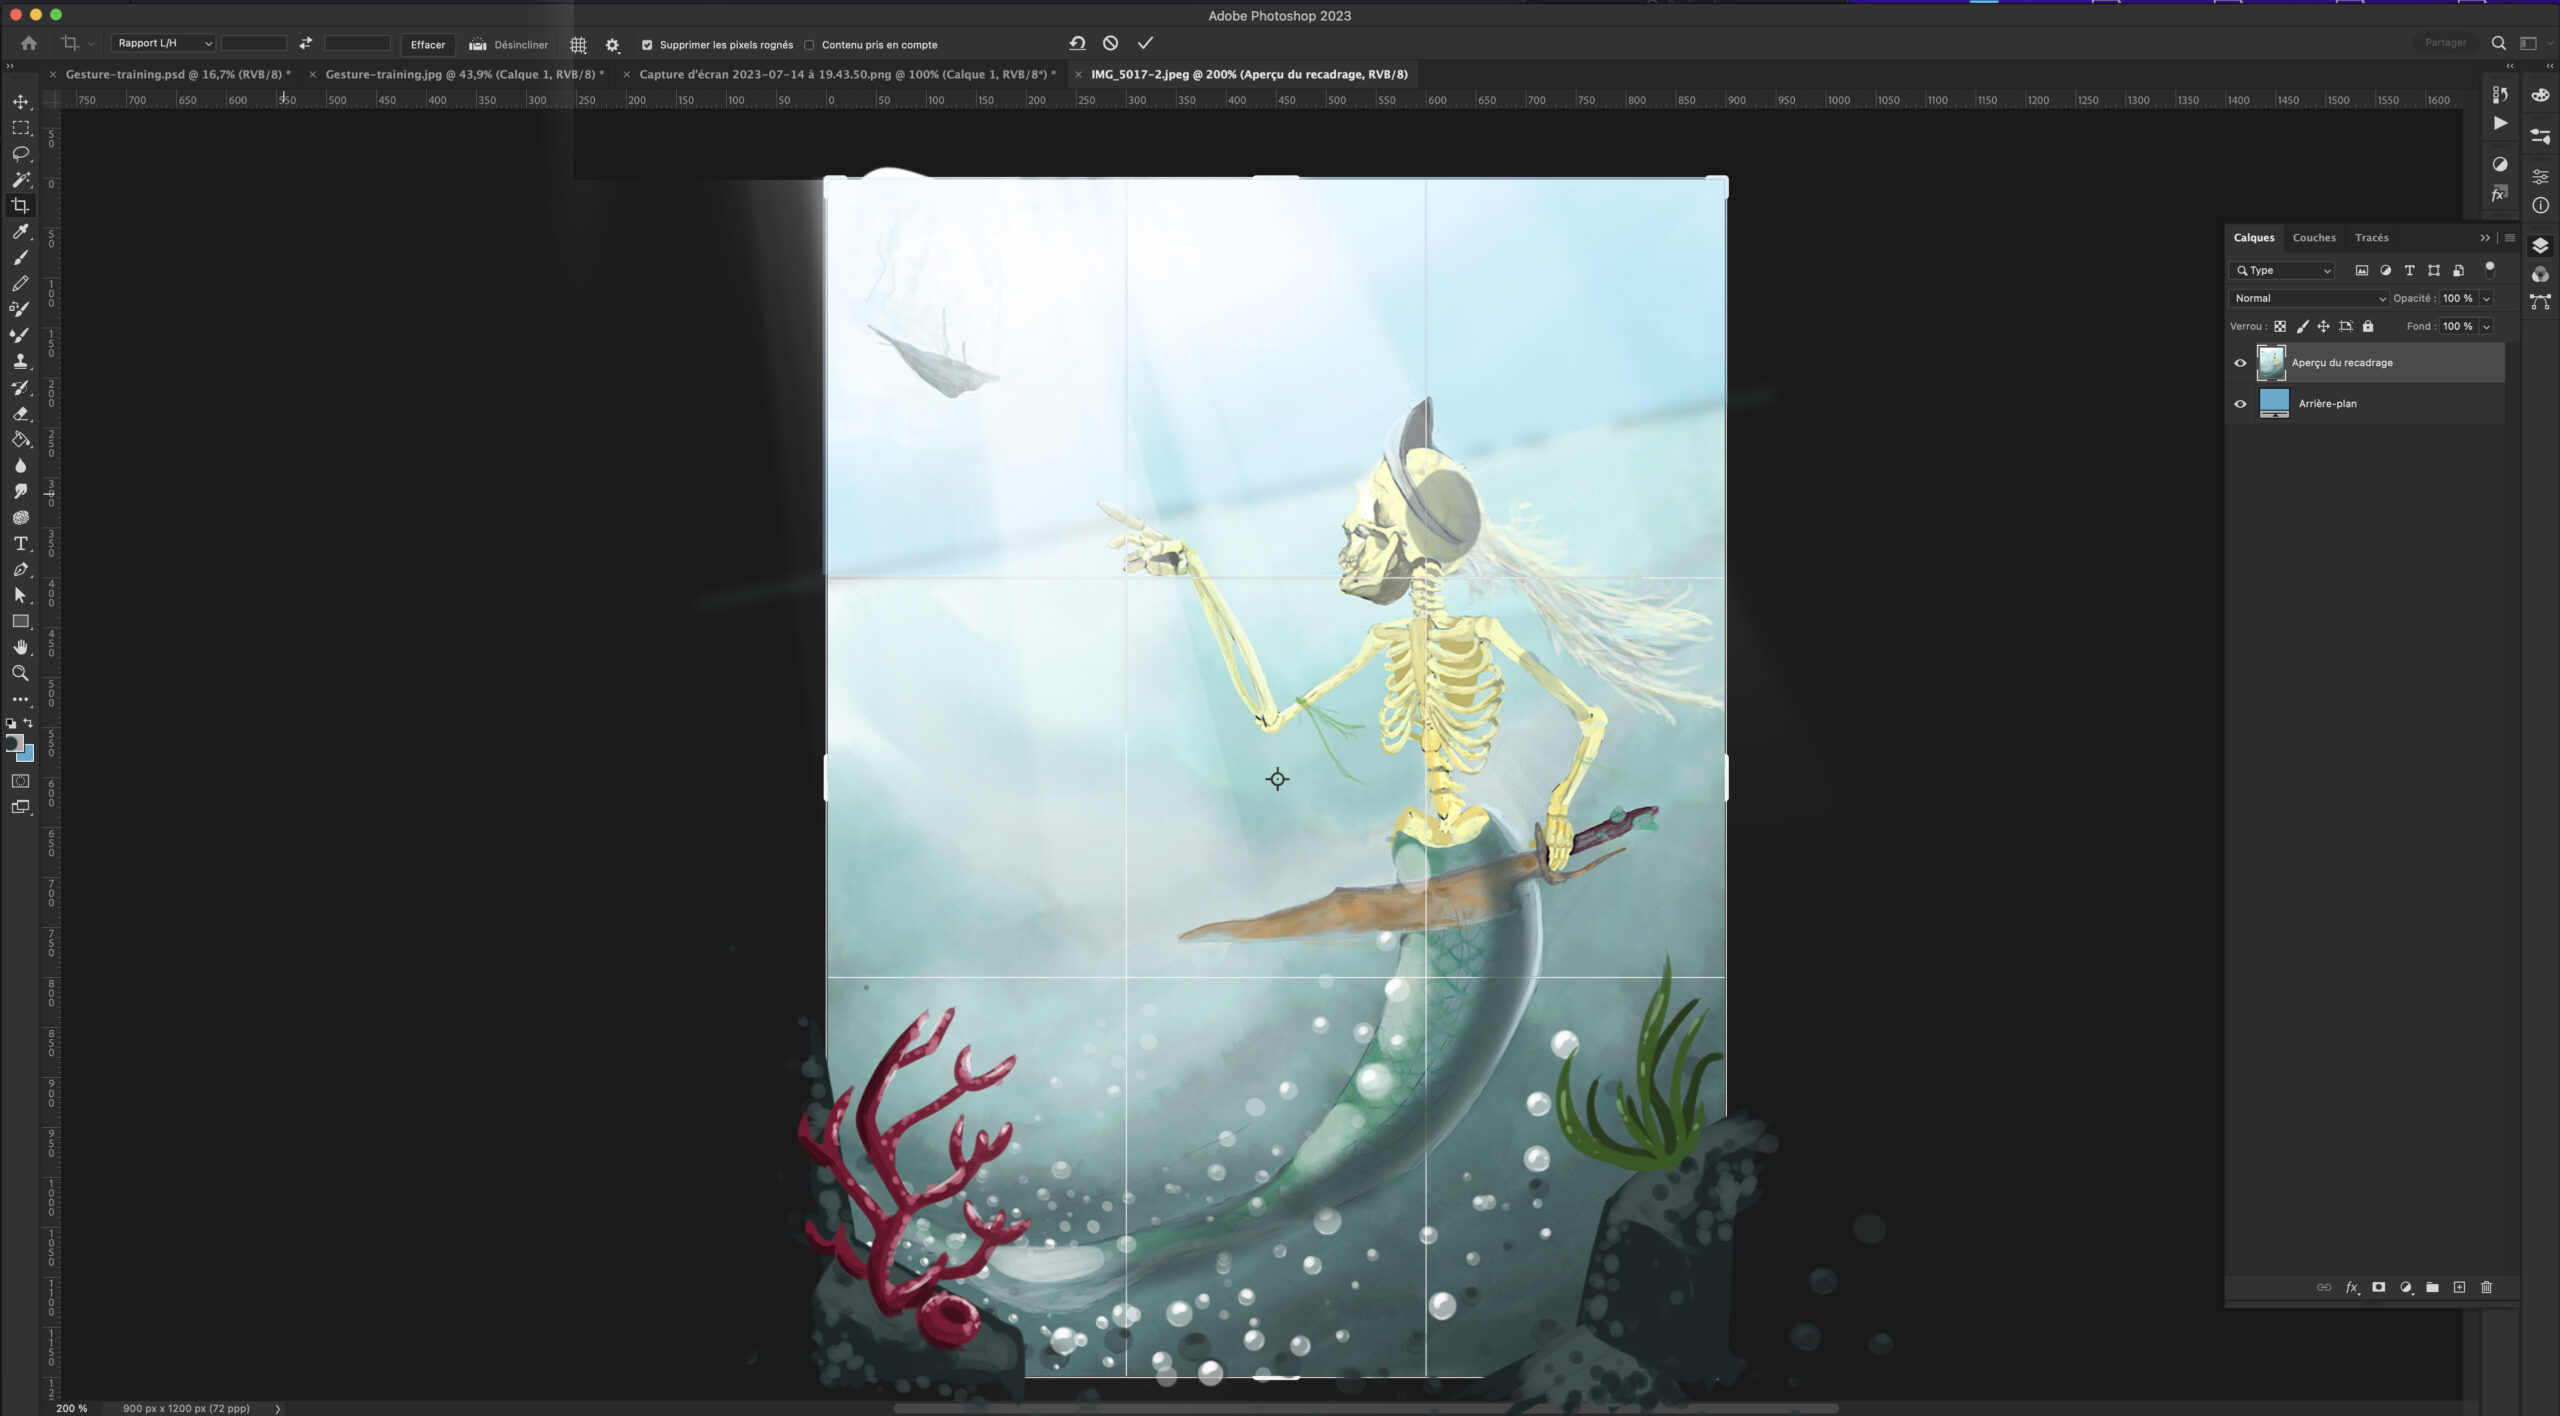Image resolution: width=2560 pixels, height=1416 pixels.
Task: Uncheck Supprimer les pixels rognés
Action: (647, 45)
